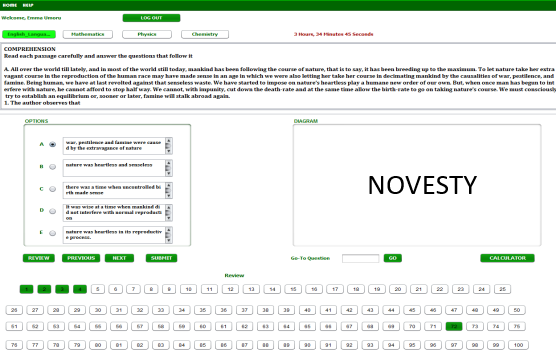This screenshot has height=362, width=556.
Task: Focus the Go-To Question input field
Action: (360, 258)
